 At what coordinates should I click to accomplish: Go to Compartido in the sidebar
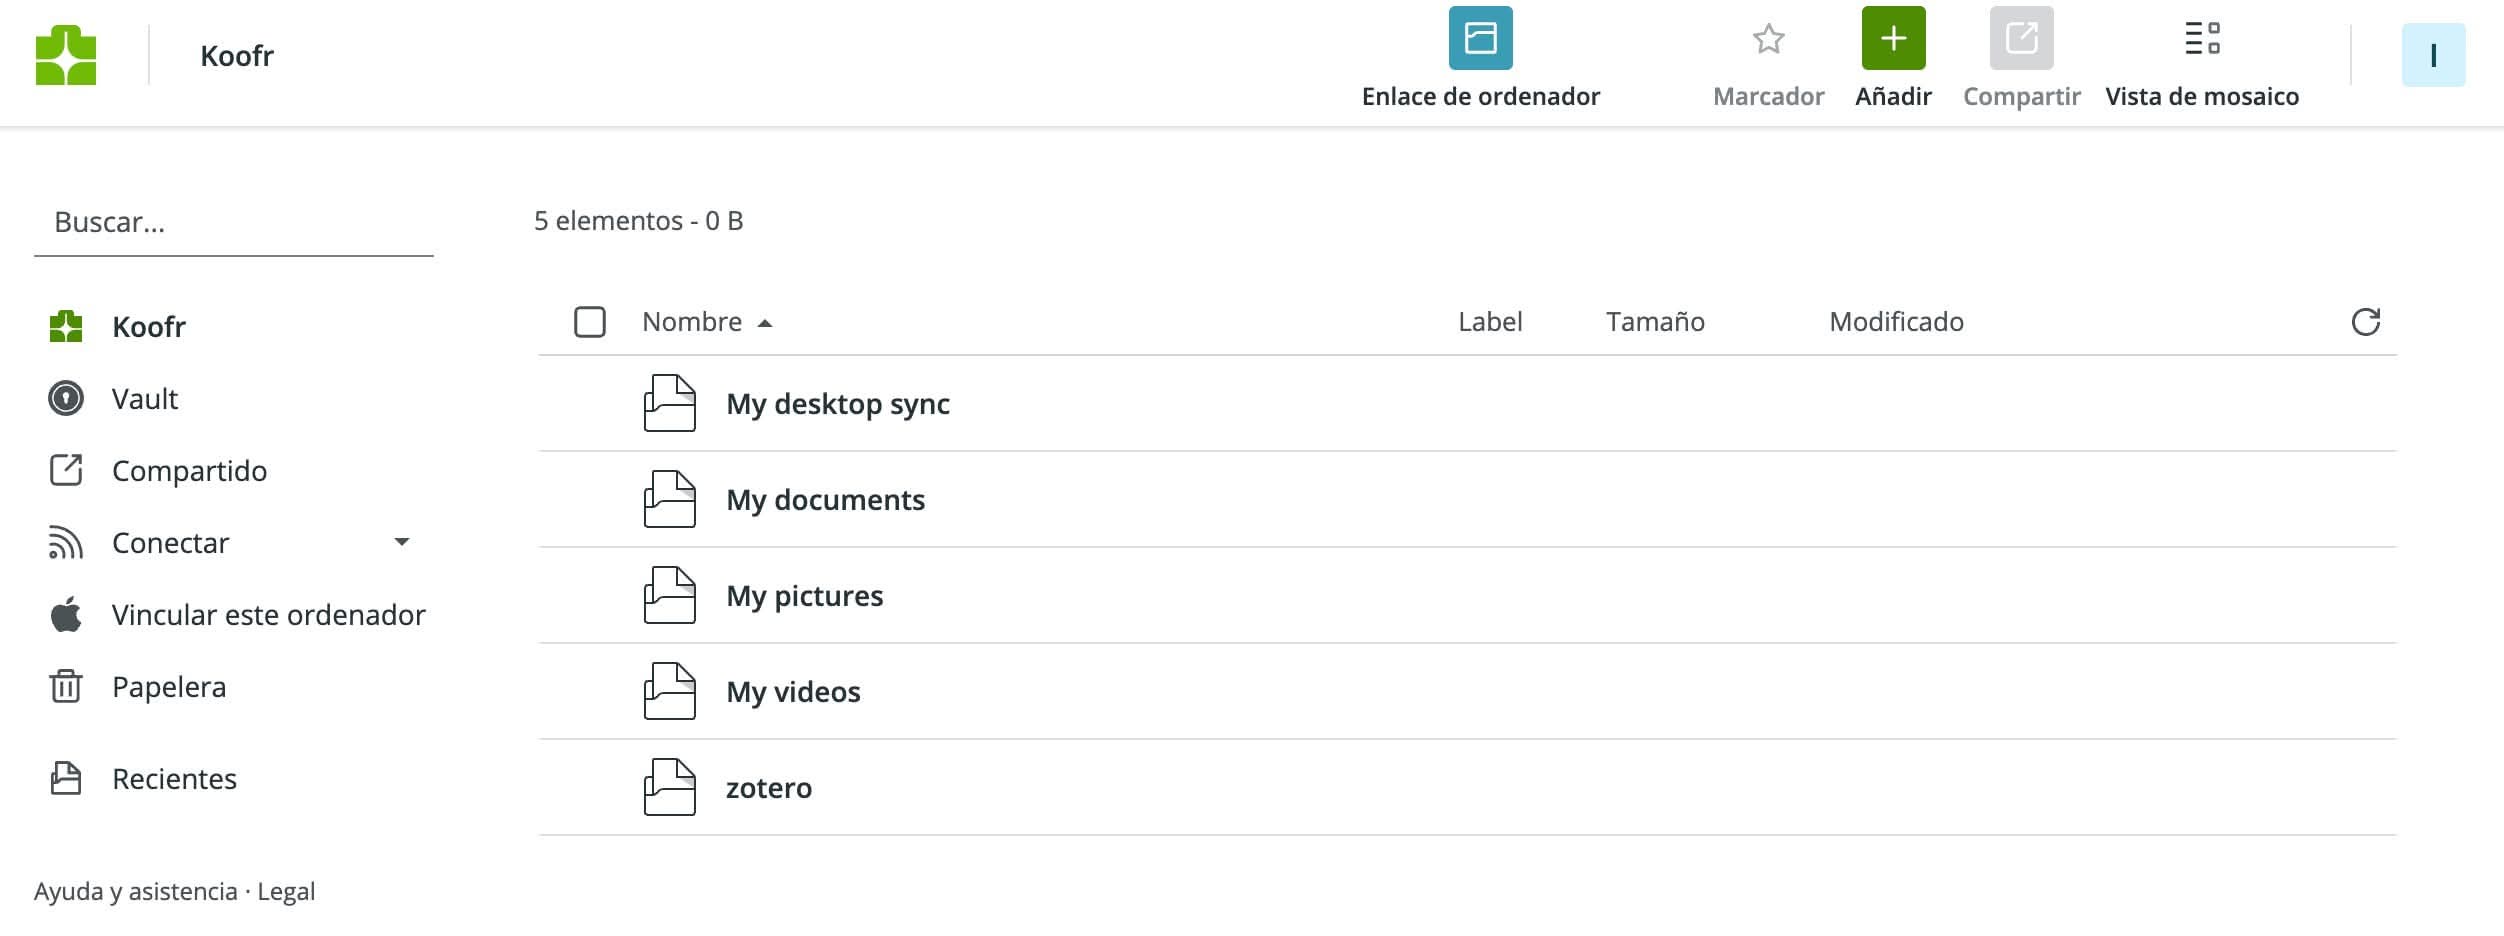pyautogui.click(x=189, y=471)
